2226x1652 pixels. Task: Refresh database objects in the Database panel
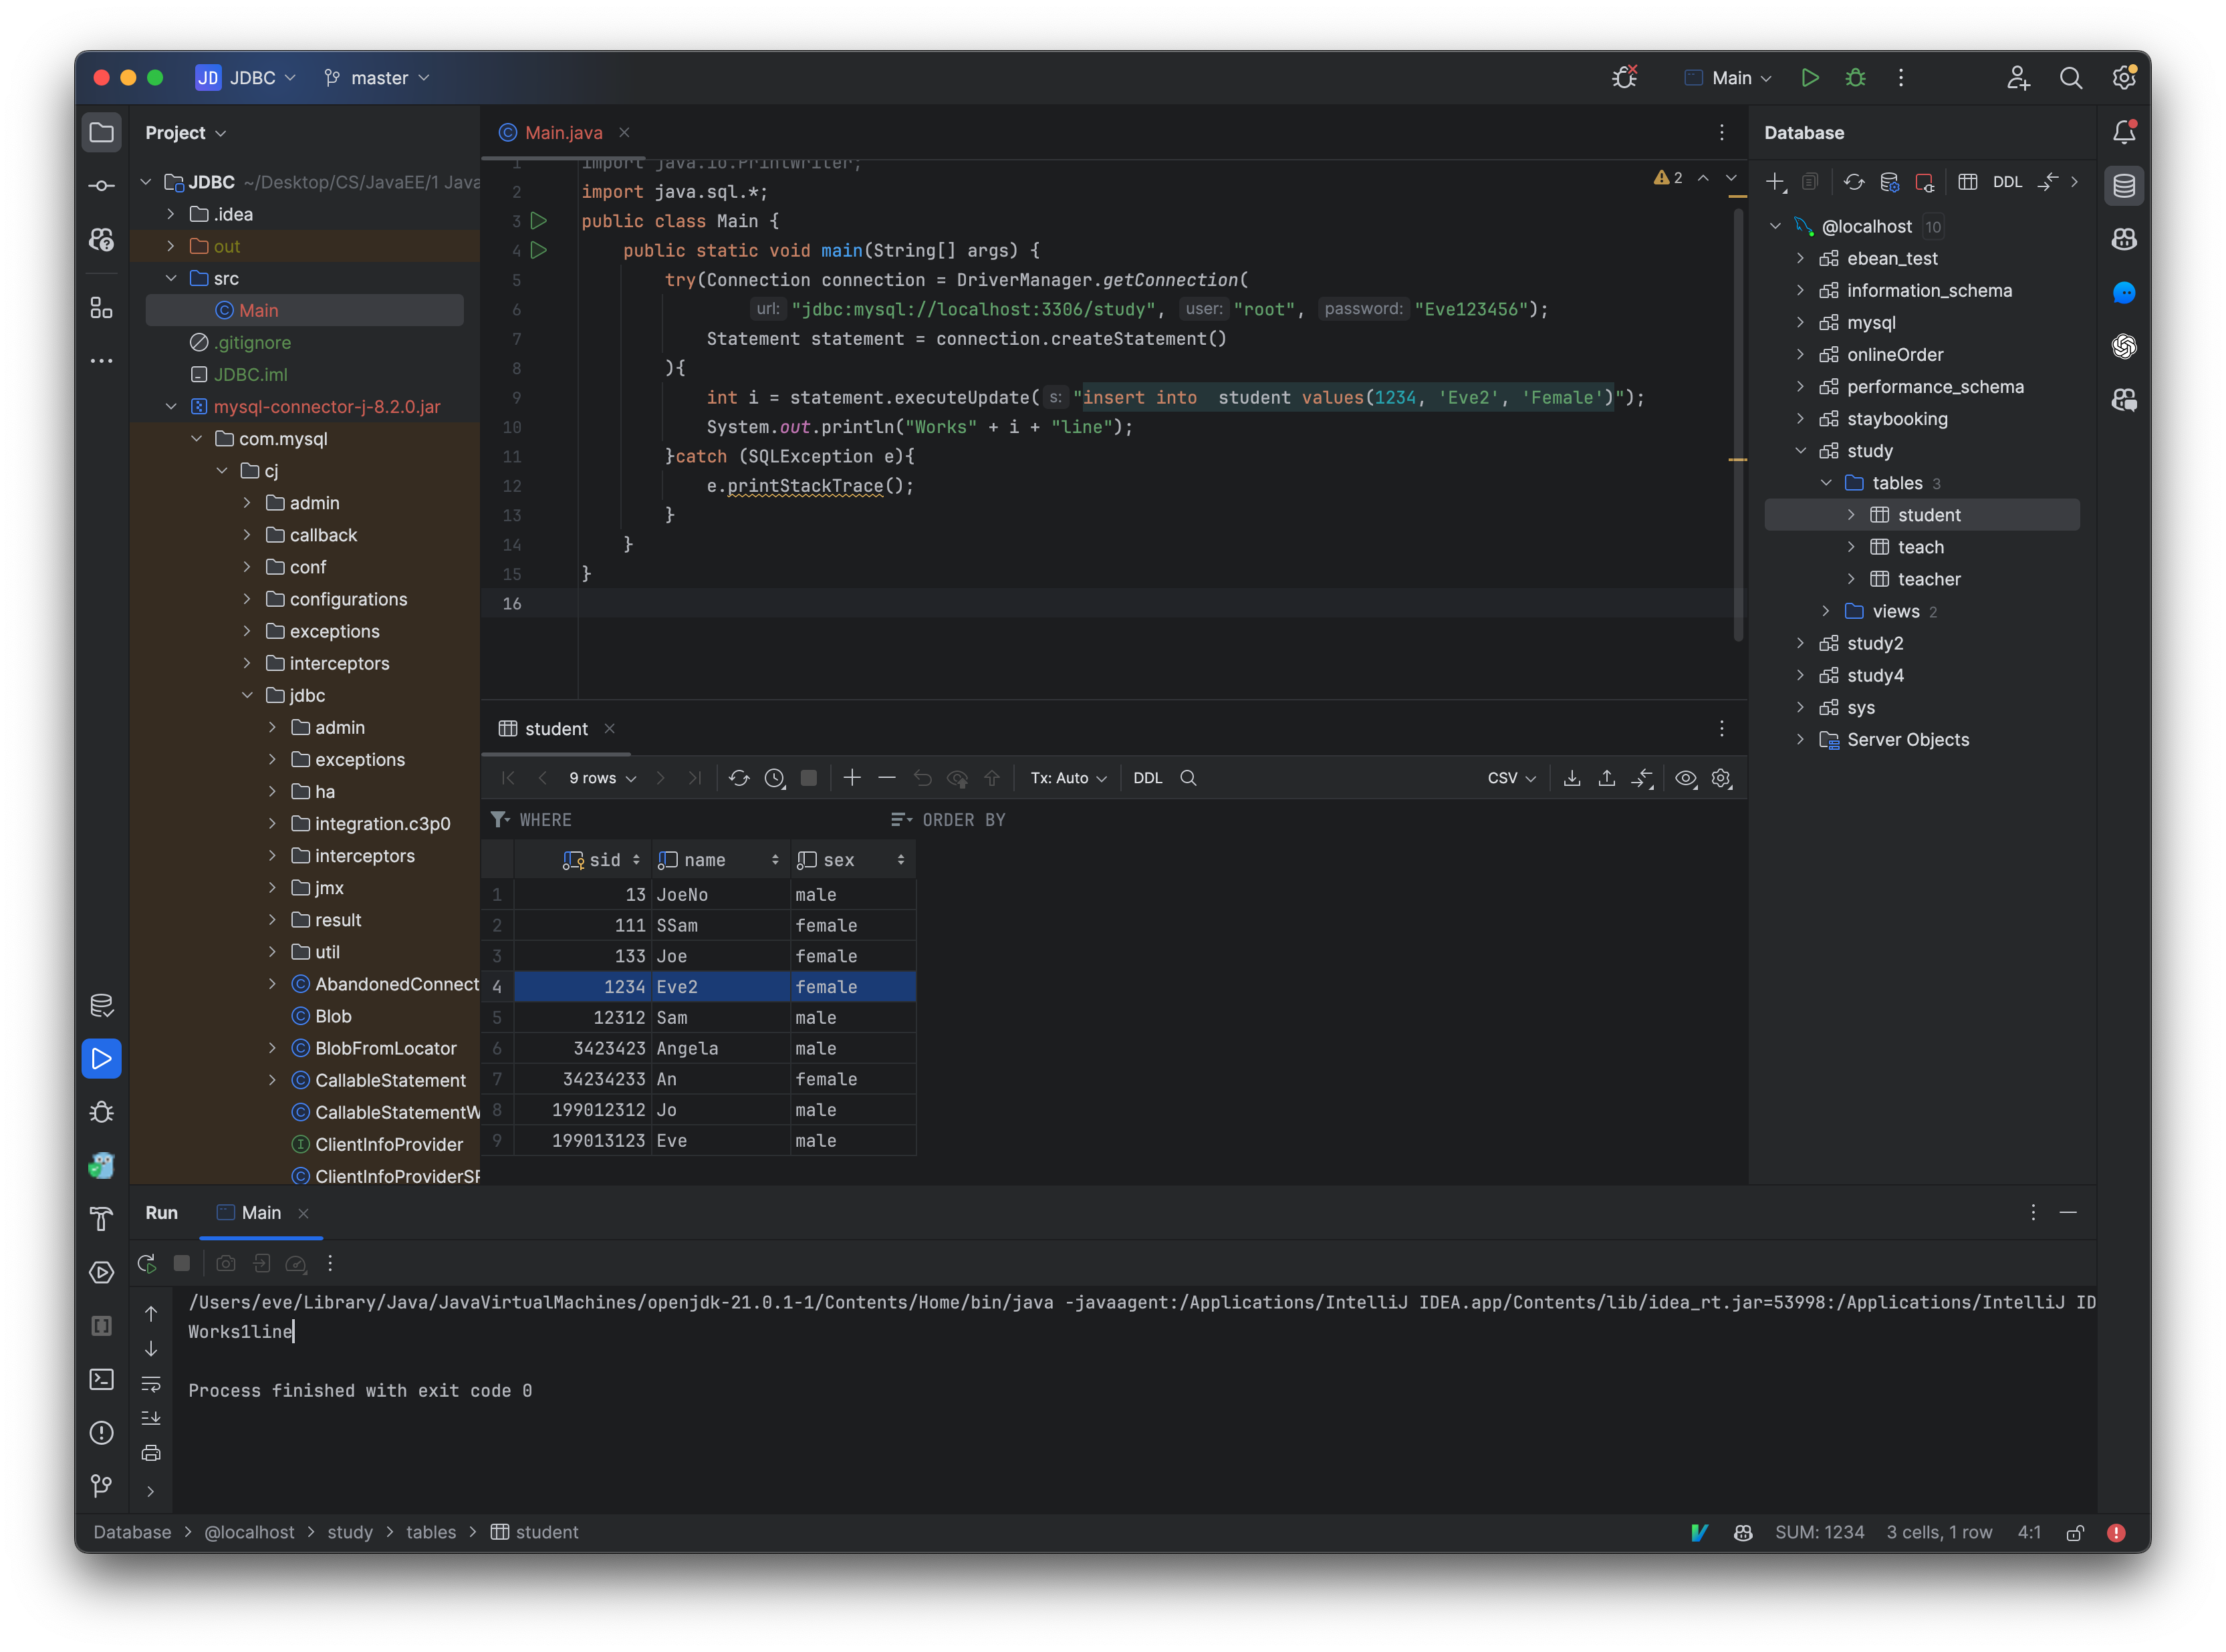pos(1855,182)
